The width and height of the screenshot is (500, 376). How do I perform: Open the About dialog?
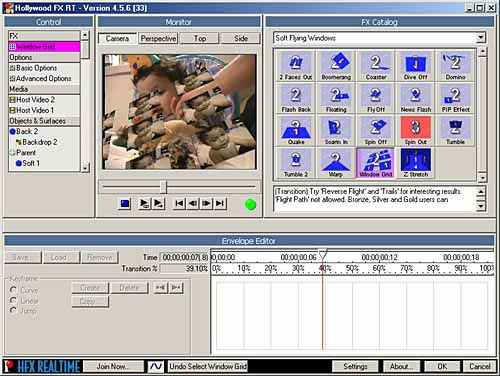click(401, 366)
